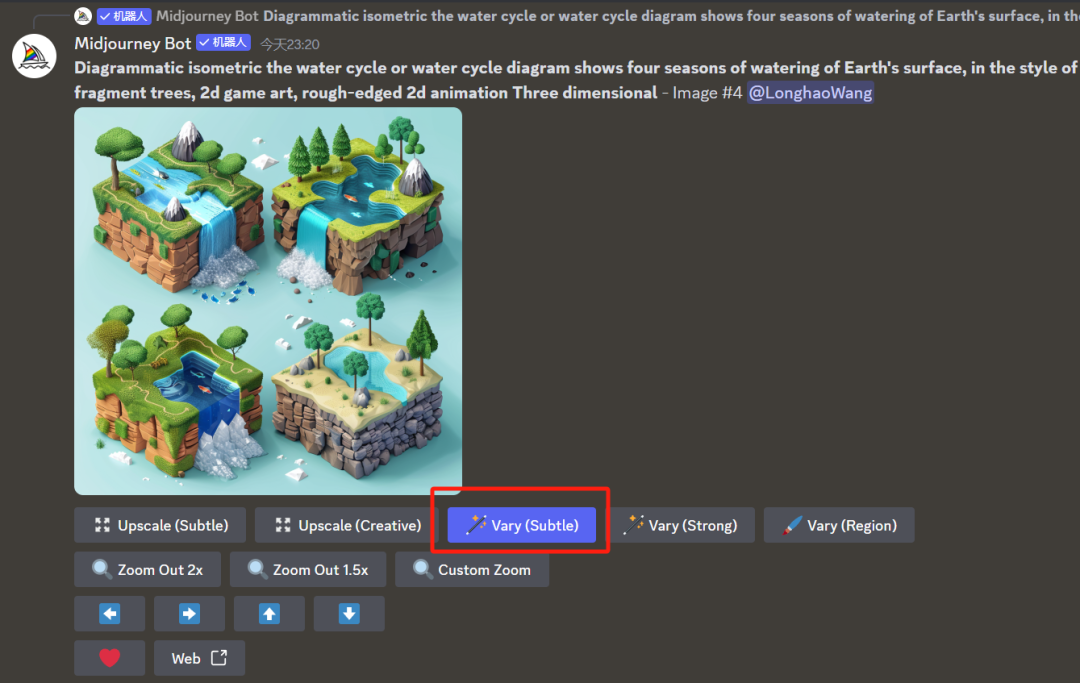Open the generated water cycle image
This screenshot has width=1080, height=683.
[x=268, y=300]
